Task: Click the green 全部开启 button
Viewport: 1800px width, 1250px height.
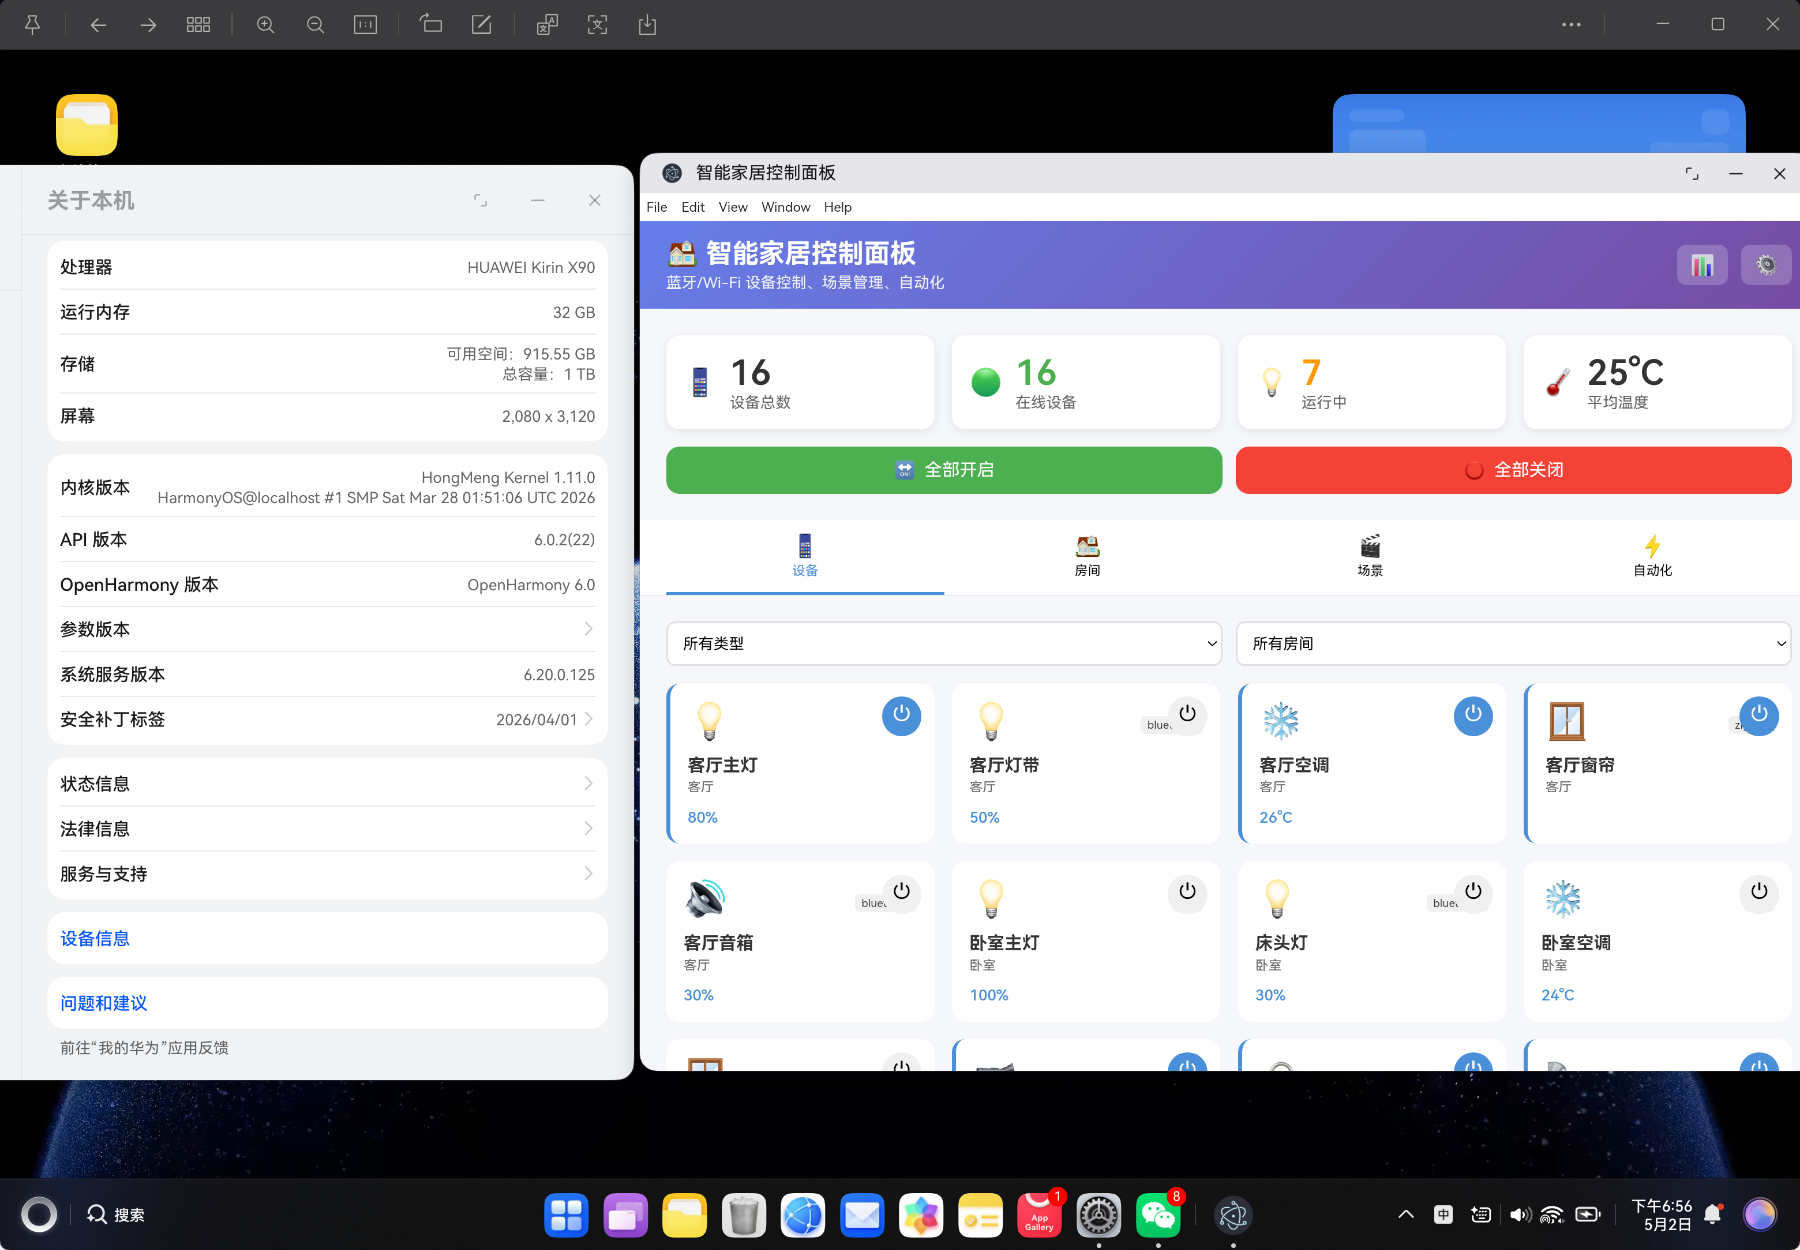Action: [944, 470]
